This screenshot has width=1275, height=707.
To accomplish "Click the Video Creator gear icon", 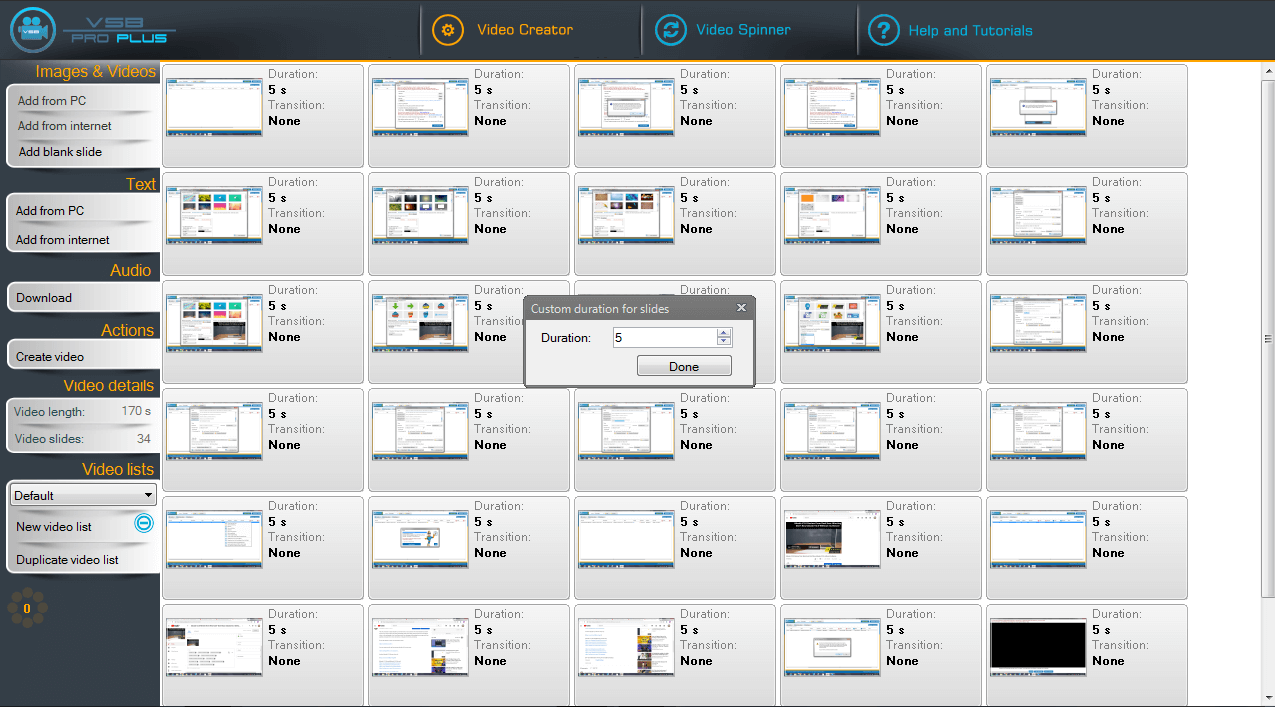I will [x=448, y=30].
